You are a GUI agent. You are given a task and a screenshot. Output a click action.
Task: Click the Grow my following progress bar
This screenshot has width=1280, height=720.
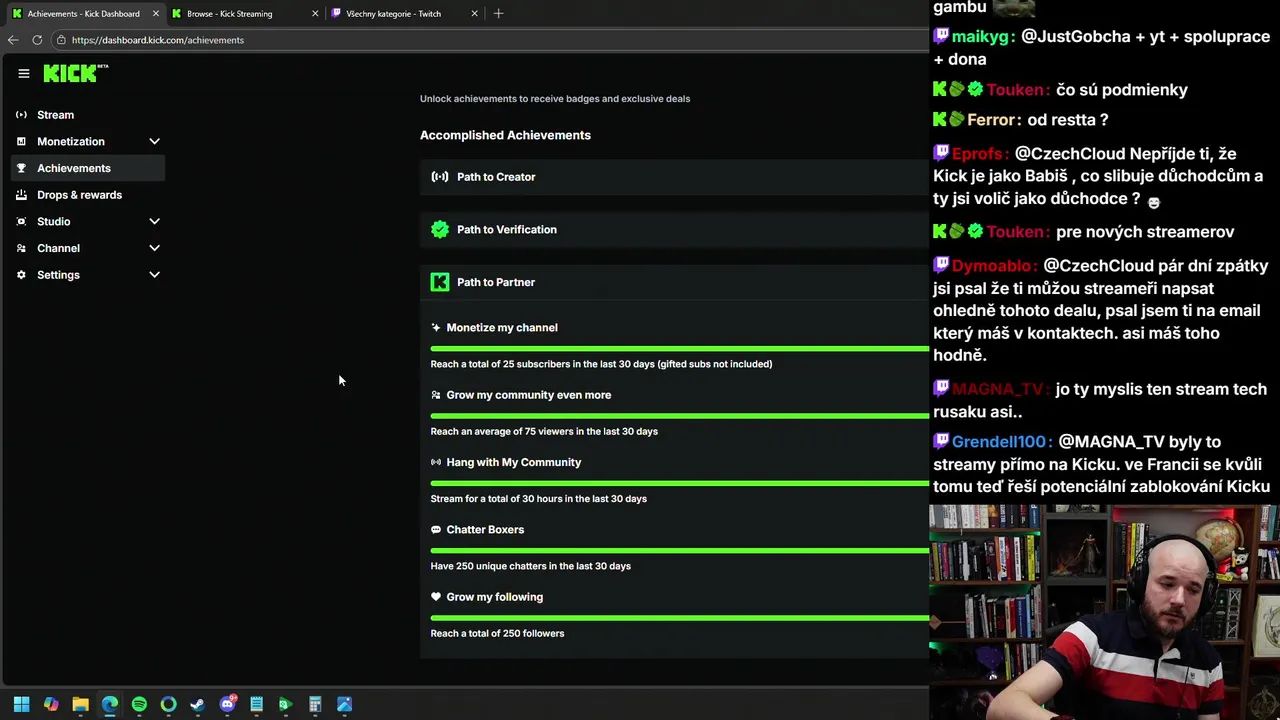tap(680, 618)
